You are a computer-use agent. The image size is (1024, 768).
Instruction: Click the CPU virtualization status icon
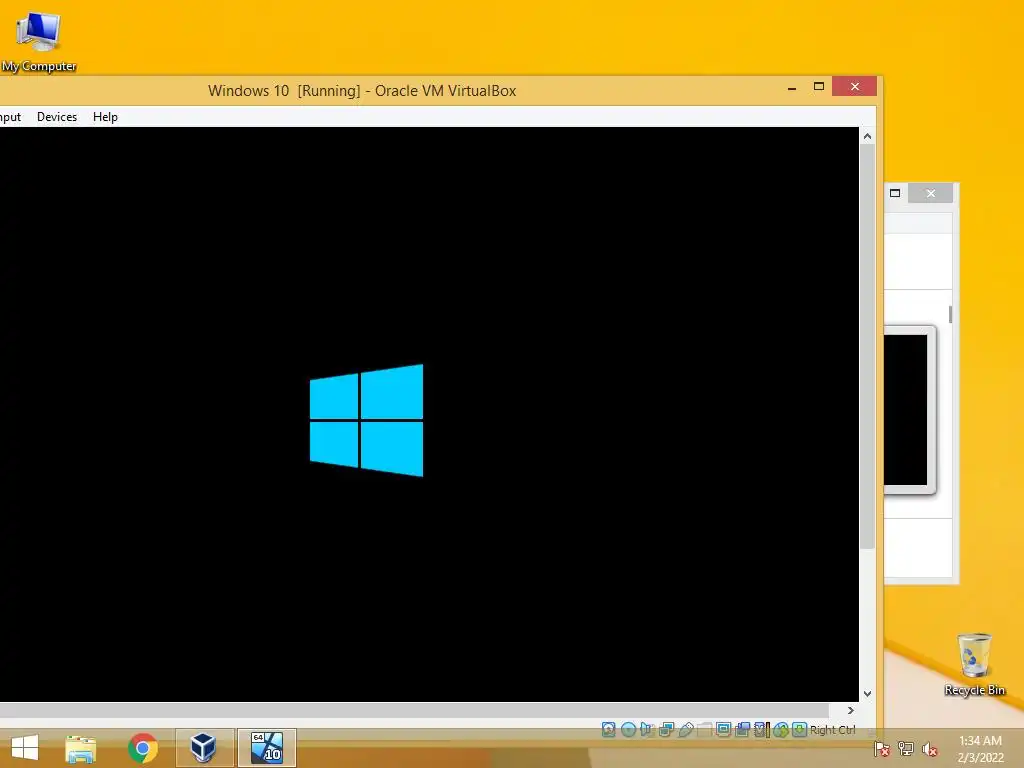[x=761, y=729]
